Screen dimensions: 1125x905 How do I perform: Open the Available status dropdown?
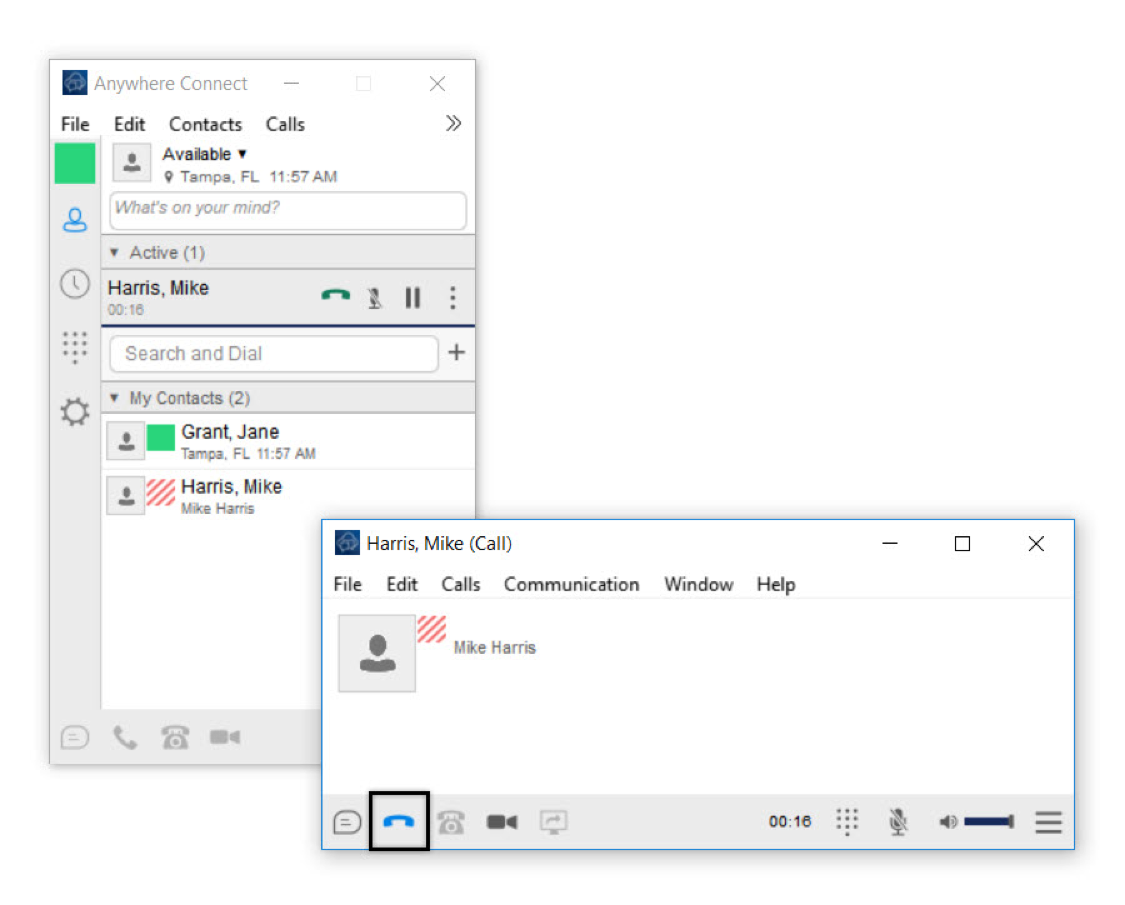(205, 154)
